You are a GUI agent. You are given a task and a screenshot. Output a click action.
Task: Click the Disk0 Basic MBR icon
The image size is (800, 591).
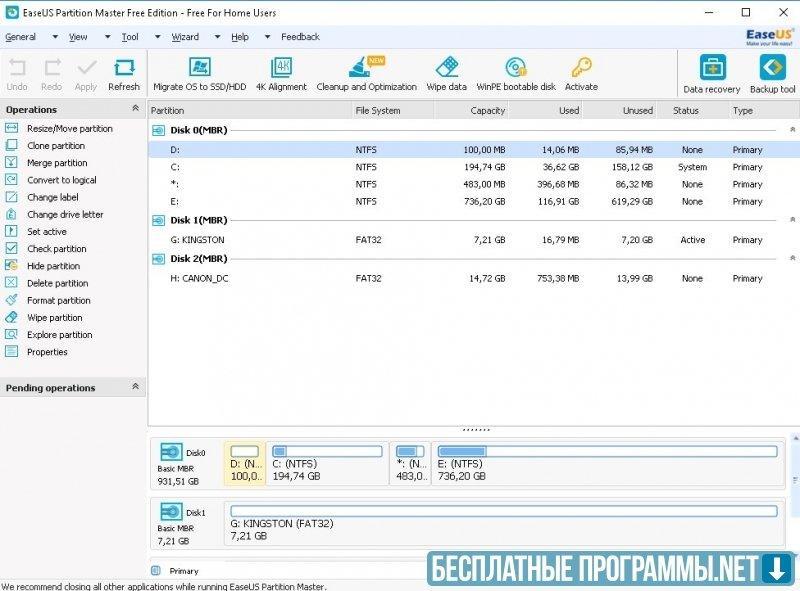click(x=171, y=452)
